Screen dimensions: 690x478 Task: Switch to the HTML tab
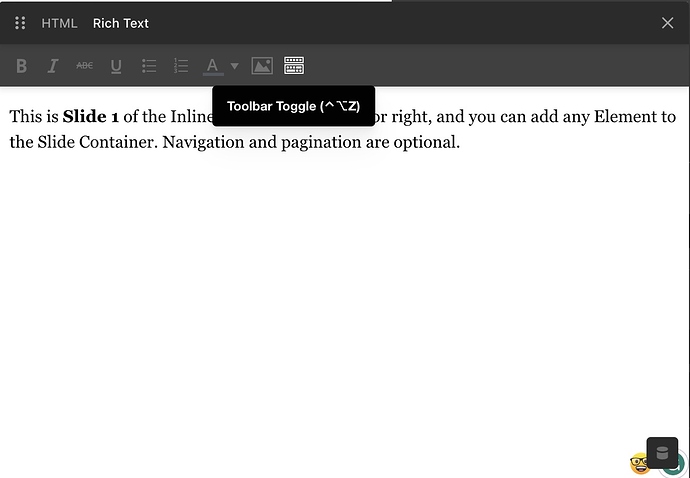coord(59,23)
